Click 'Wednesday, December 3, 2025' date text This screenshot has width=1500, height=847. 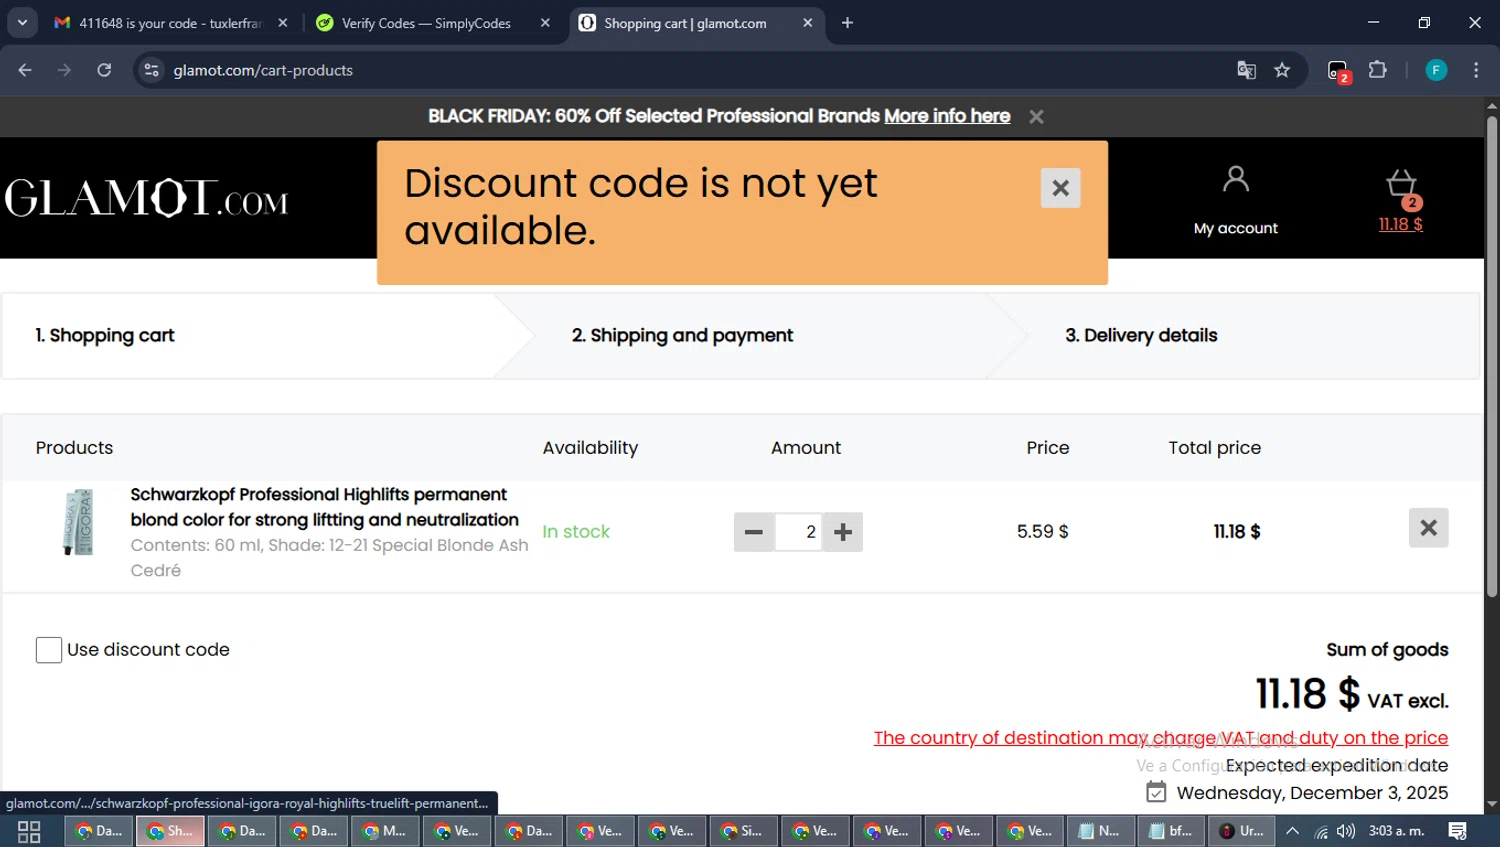pos(1312,793)
